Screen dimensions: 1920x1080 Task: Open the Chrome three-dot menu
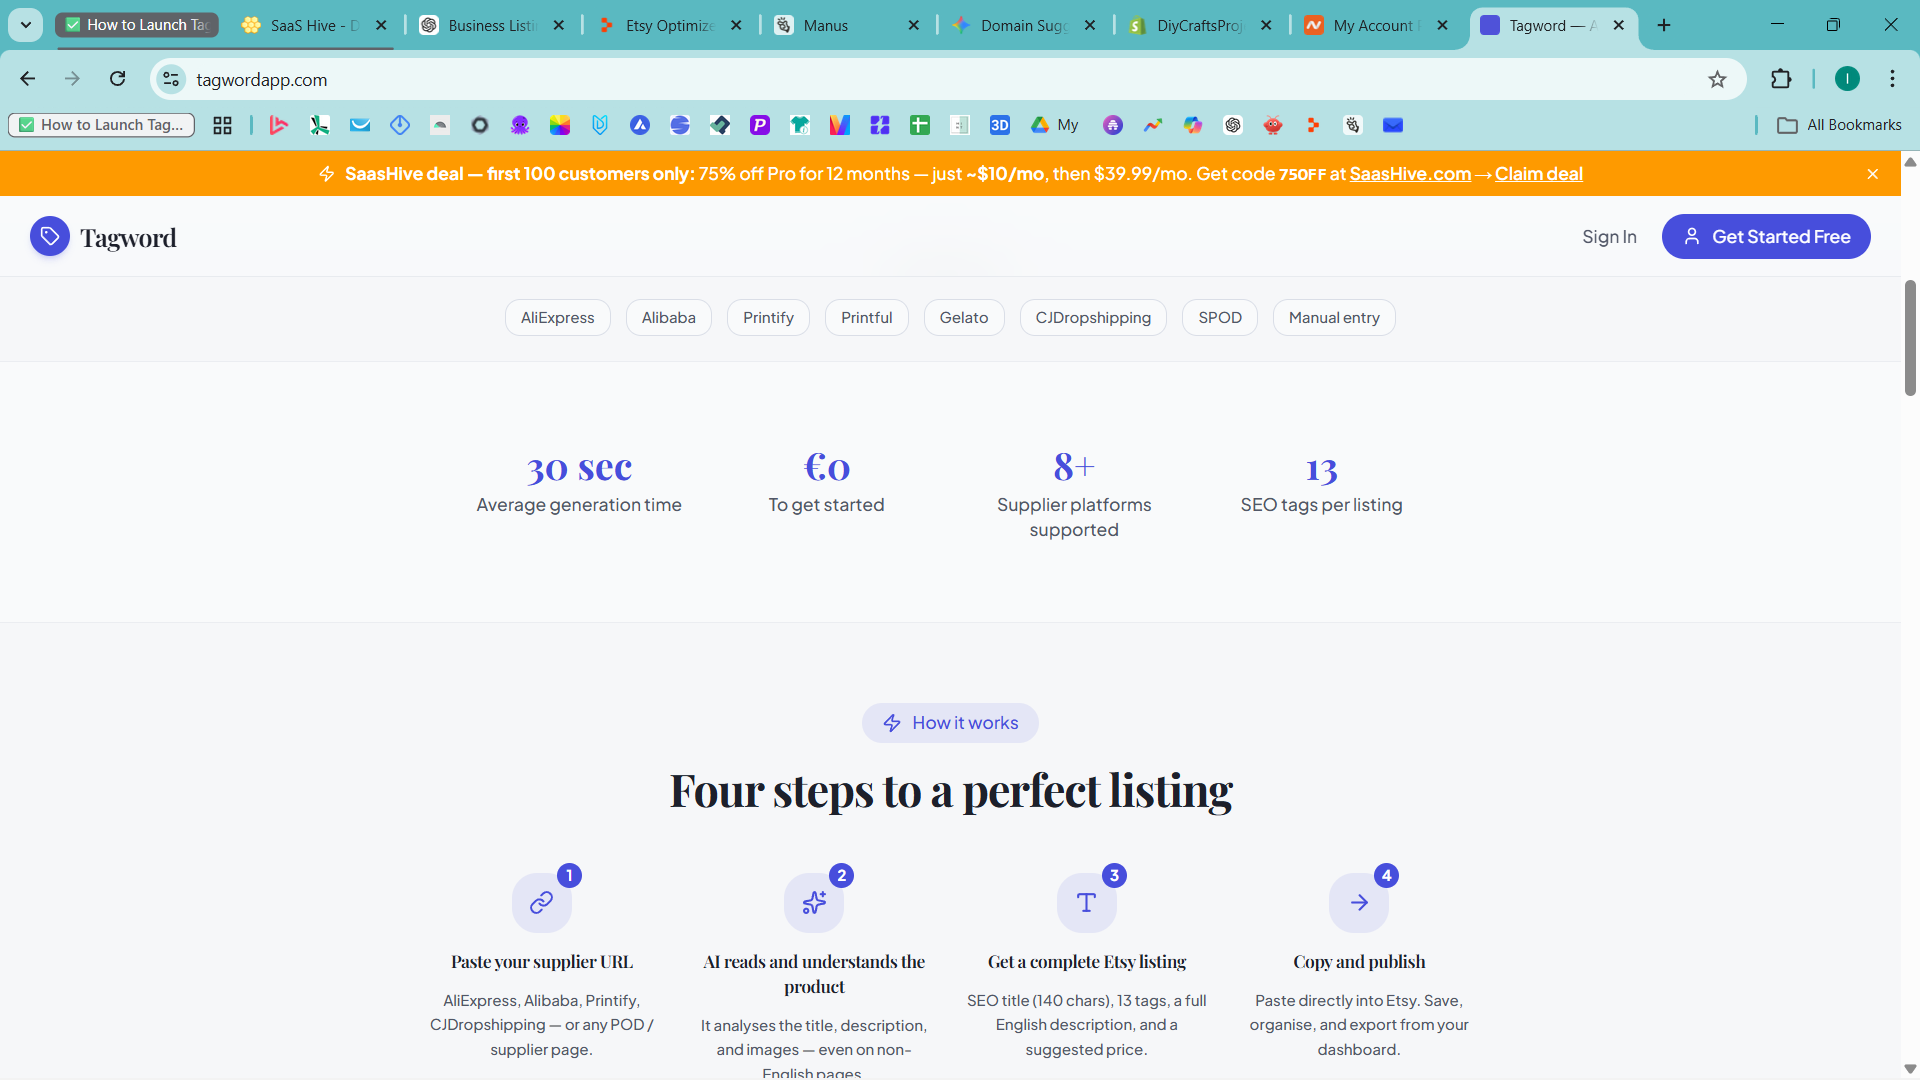(x=1892, y=79)
